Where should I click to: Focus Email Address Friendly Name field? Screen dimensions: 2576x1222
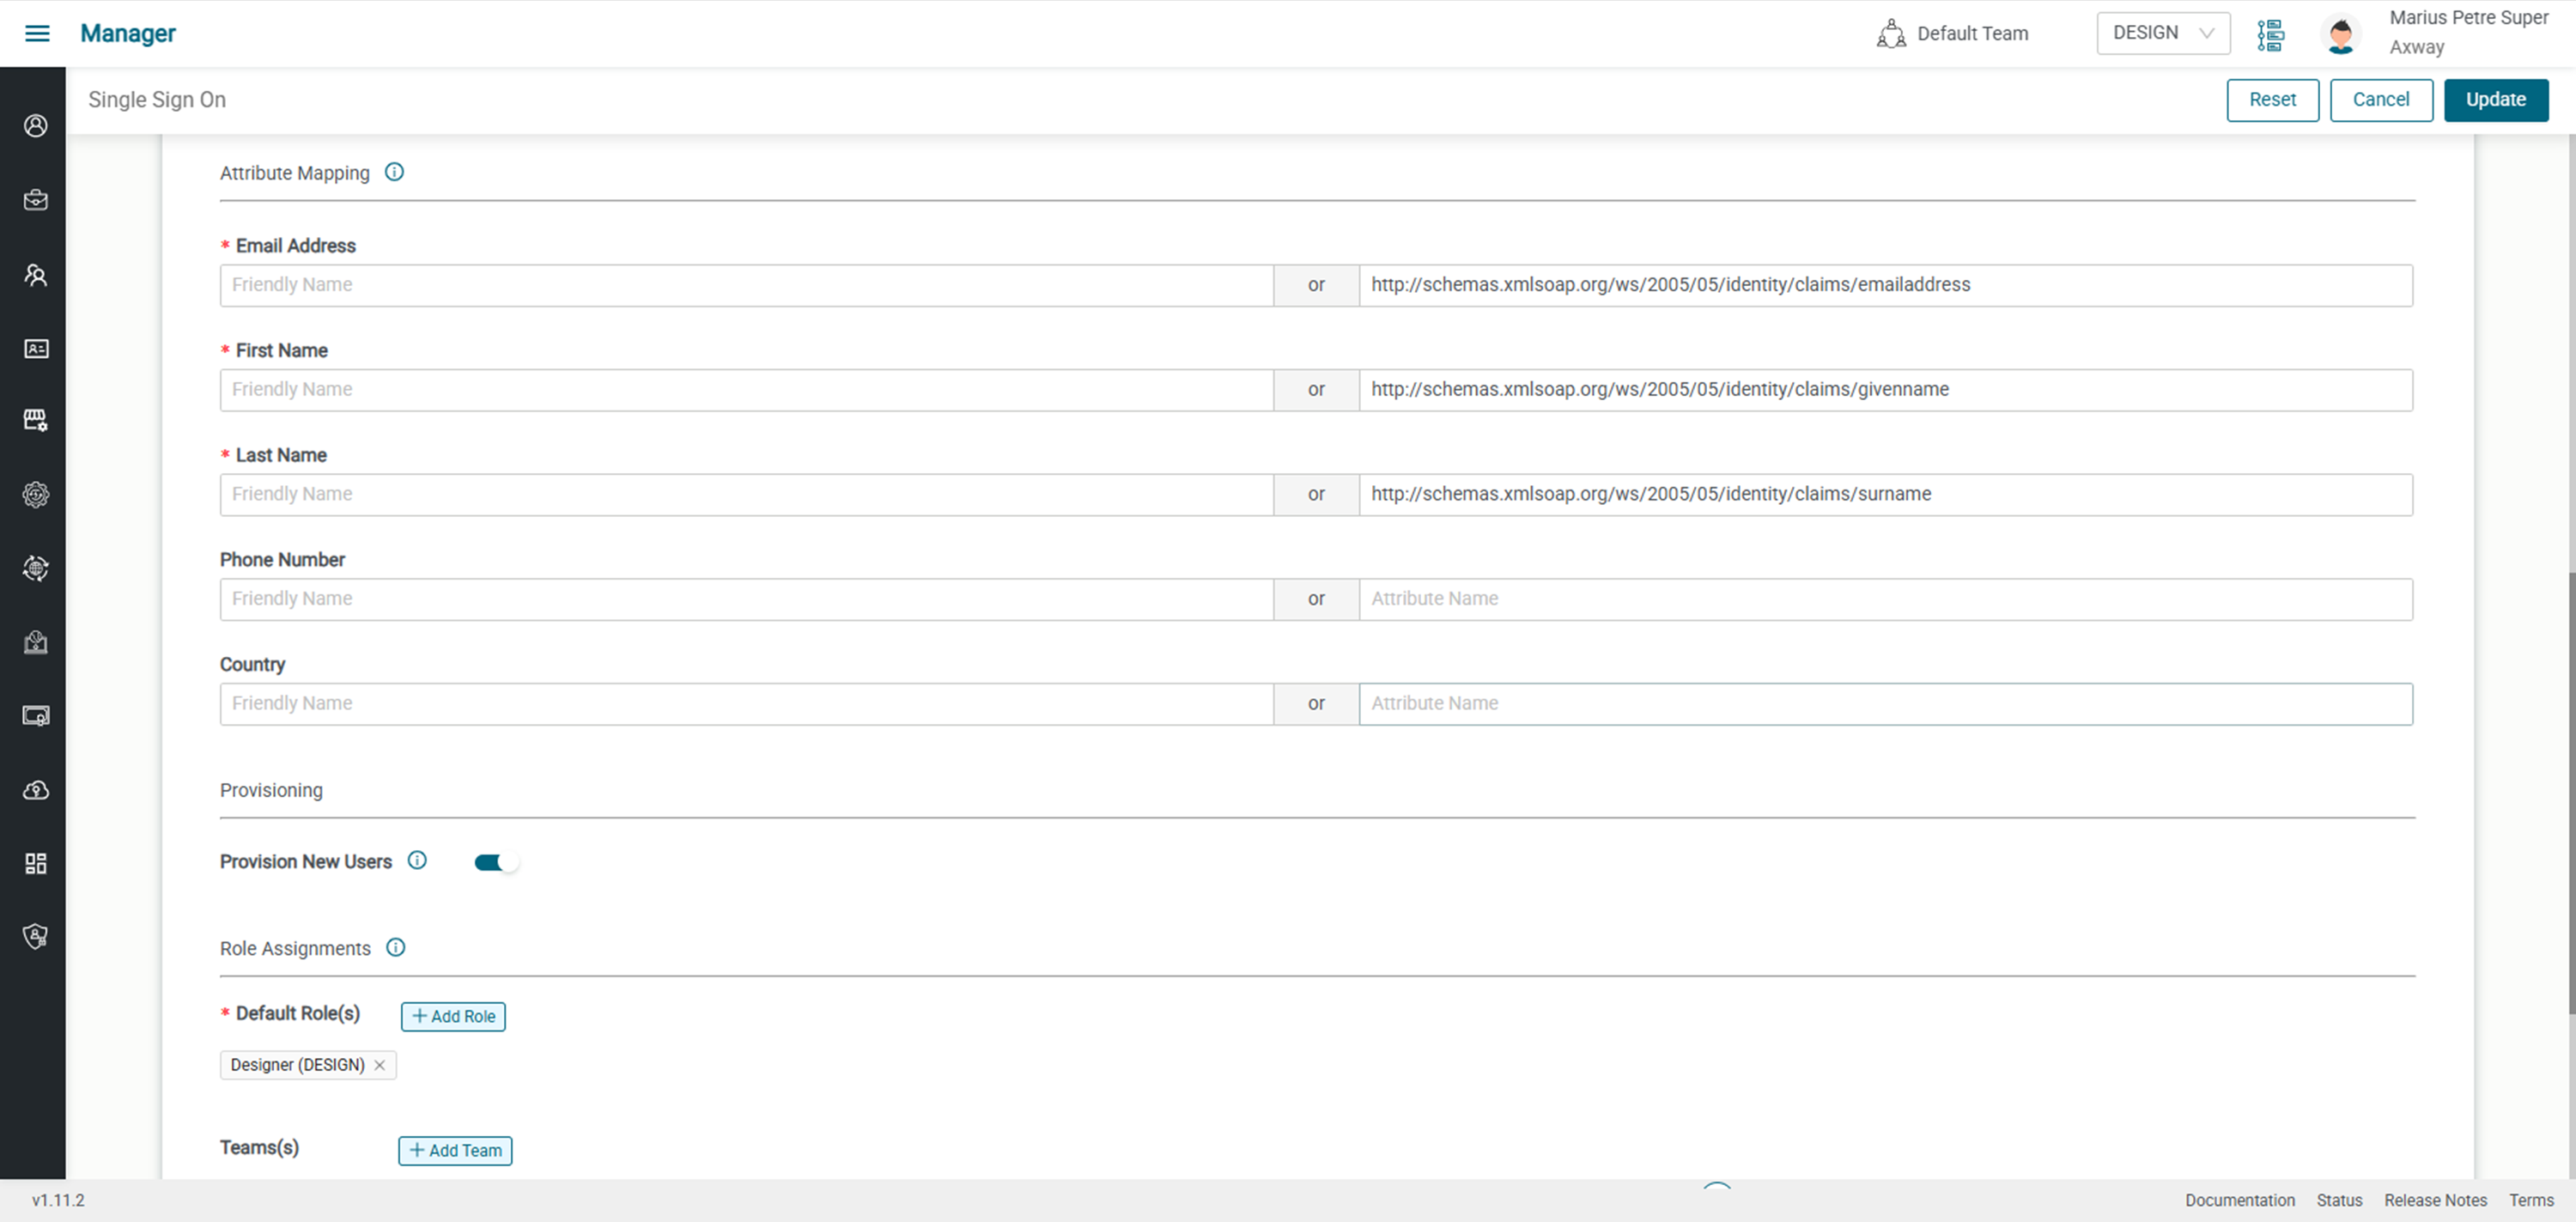746,285
